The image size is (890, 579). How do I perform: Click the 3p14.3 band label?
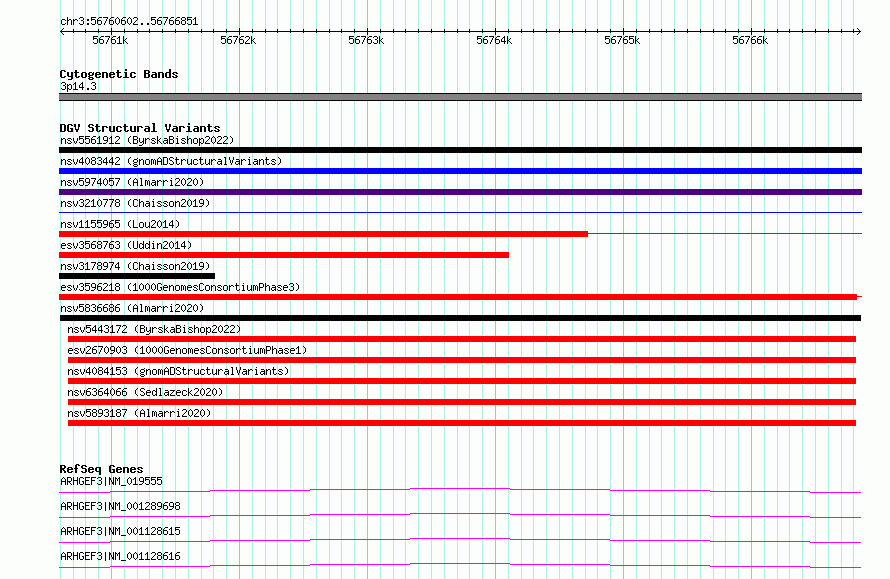[78, 86]
